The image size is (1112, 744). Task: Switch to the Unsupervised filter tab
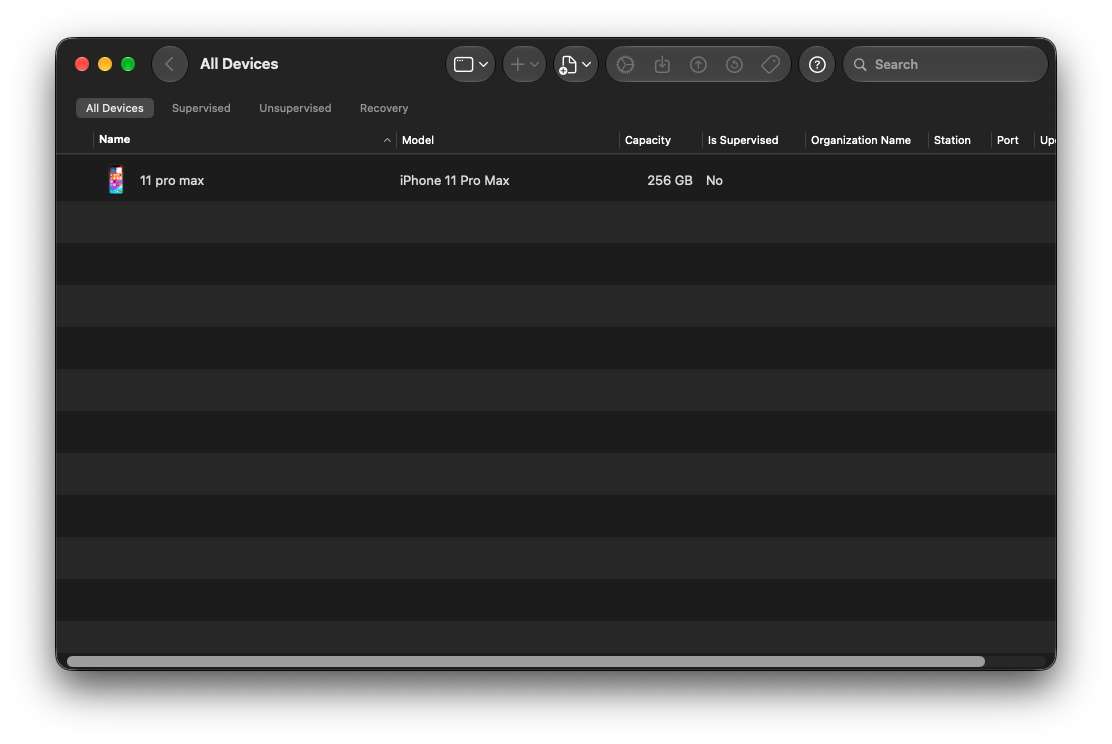pyautogui.click(x=295, y=108)
